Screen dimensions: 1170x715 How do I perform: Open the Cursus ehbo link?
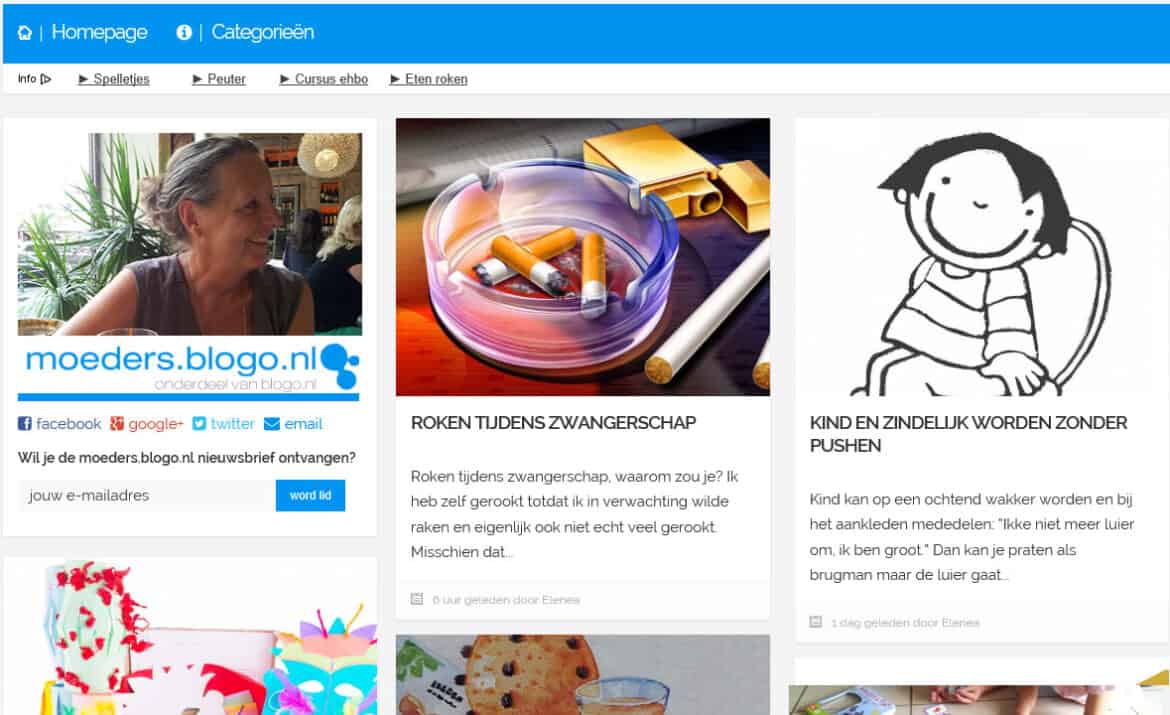331,79
